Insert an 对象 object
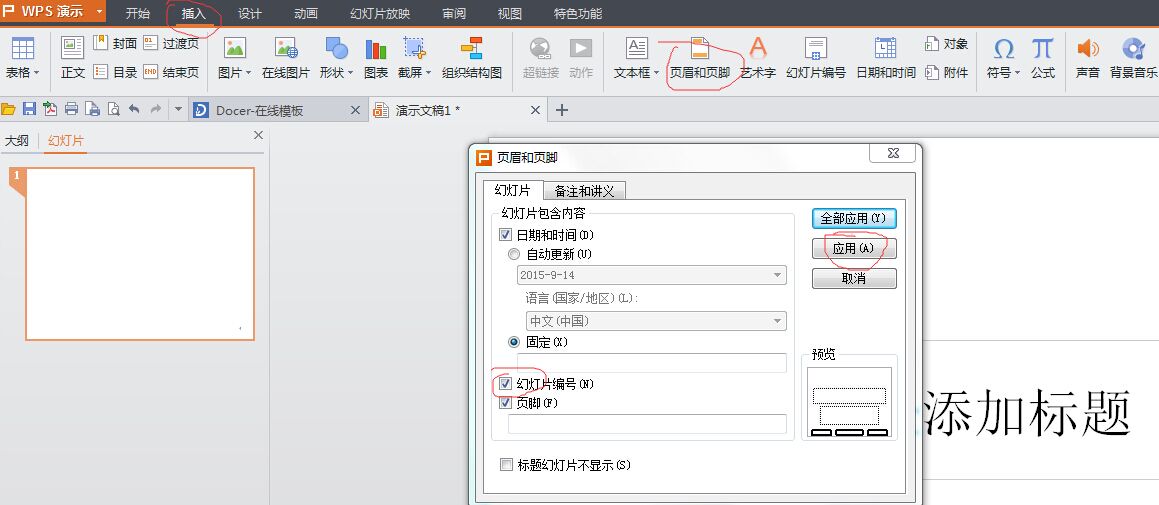The width and height of the screenshot is (1159, 505). pyautogui.click(x=946, y=44)
